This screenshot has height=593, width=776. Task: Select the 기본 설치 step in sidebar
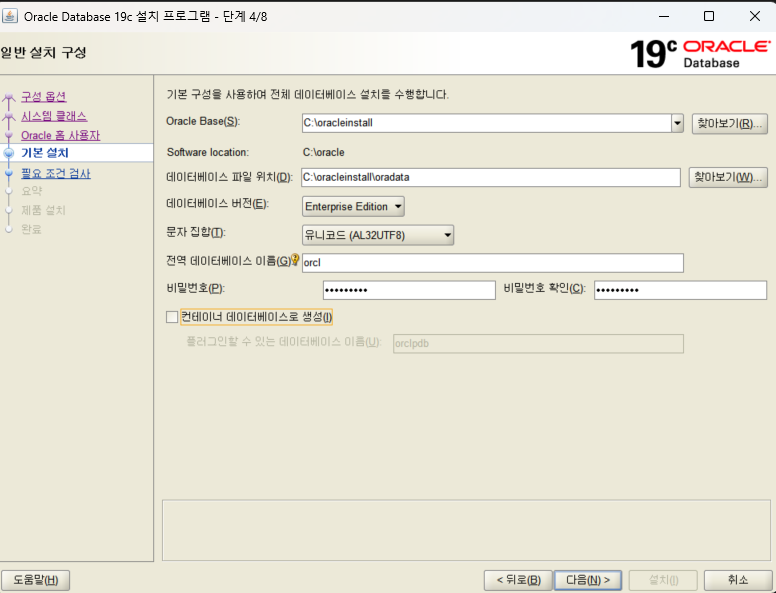point(45,153)
